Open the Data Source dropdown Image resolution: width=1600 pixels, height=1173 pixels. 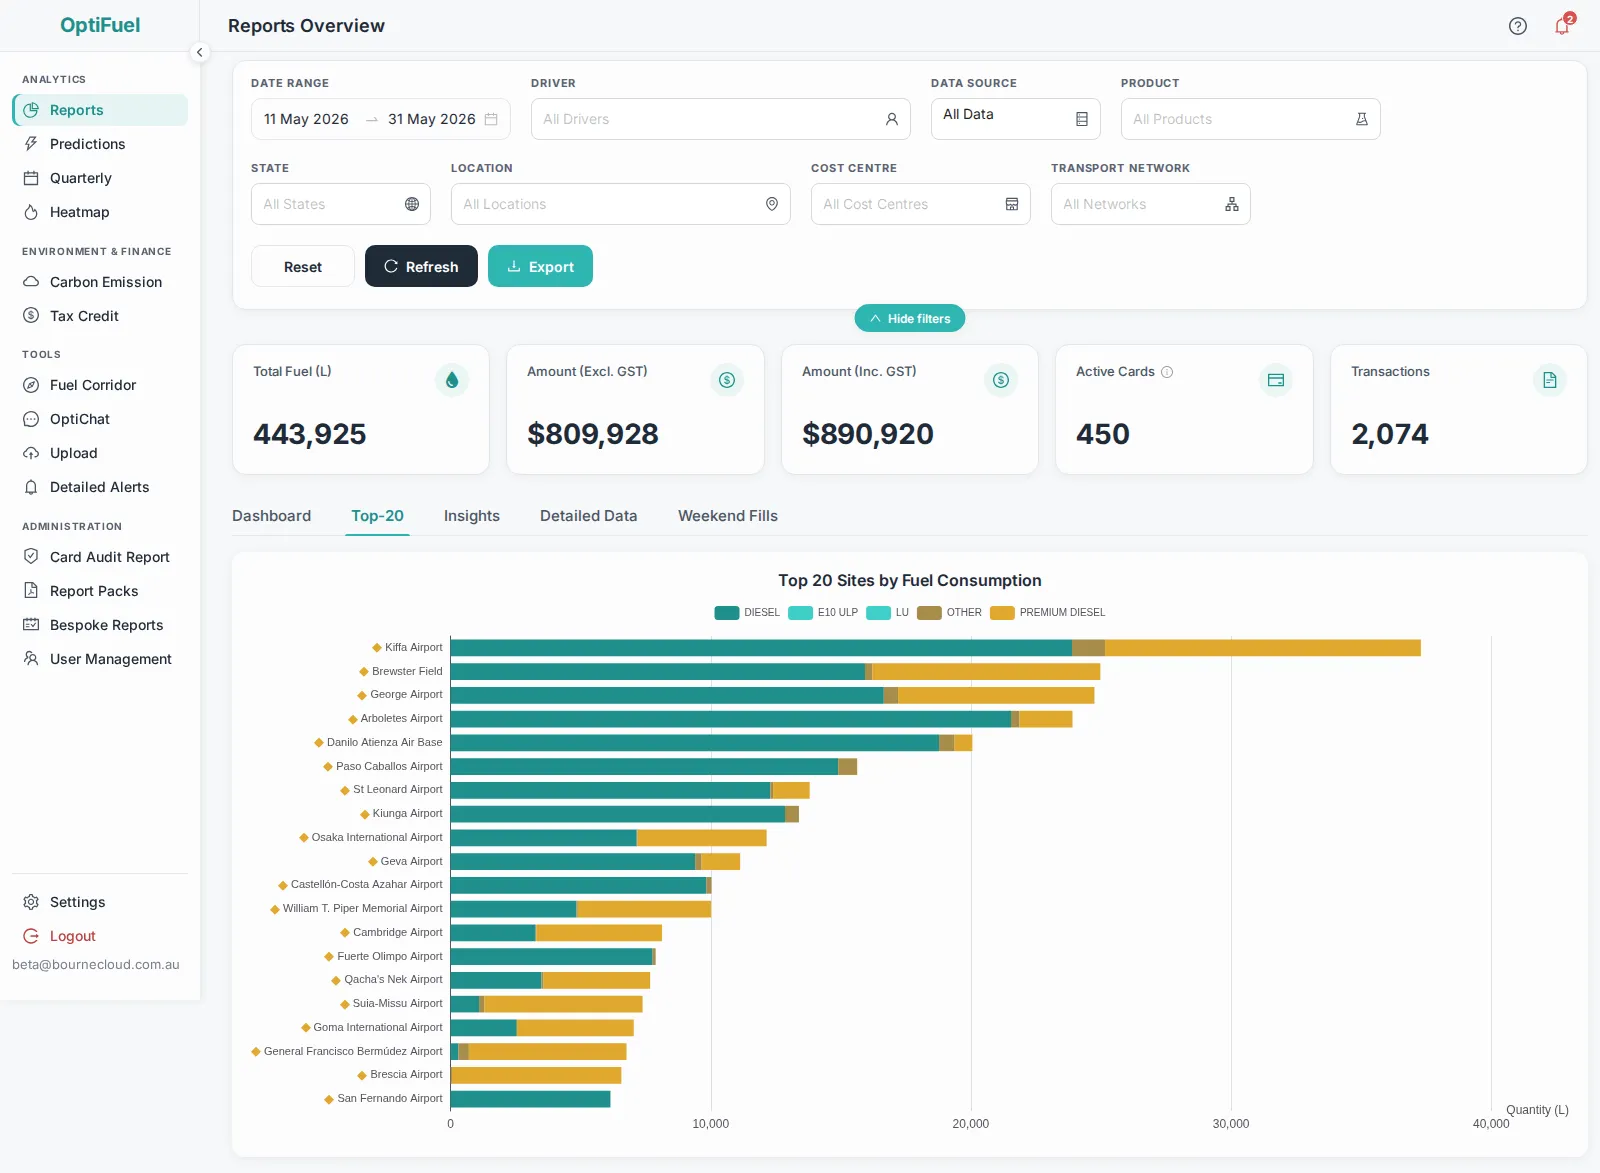click(1016, 119)
